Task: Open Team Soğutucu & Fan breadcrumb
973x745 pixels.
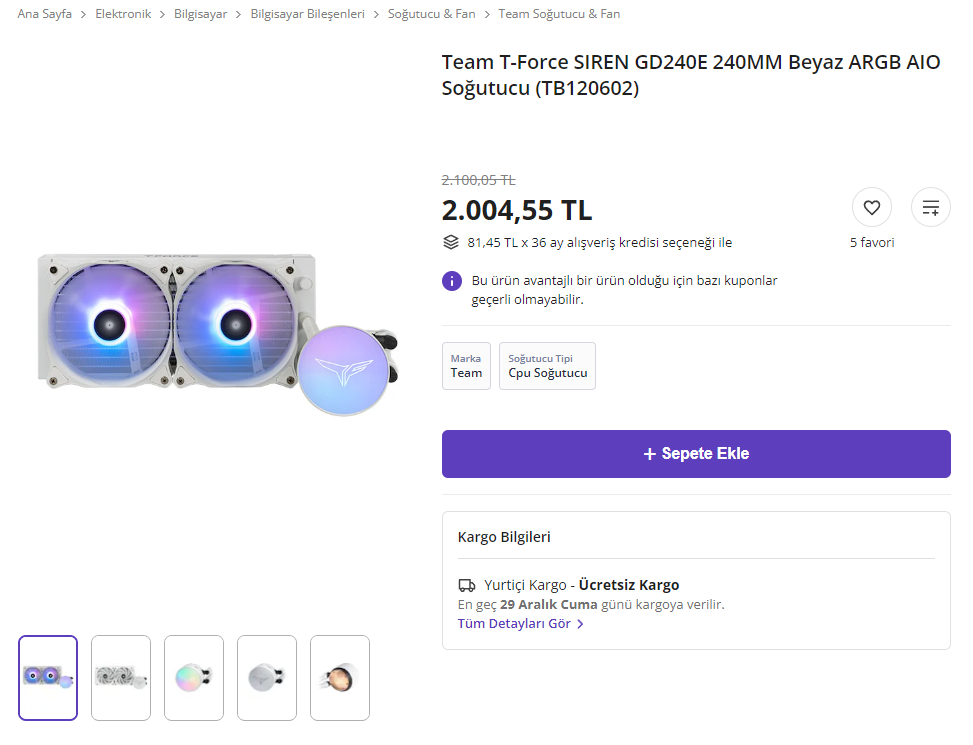Action: [x=559, y=14]
